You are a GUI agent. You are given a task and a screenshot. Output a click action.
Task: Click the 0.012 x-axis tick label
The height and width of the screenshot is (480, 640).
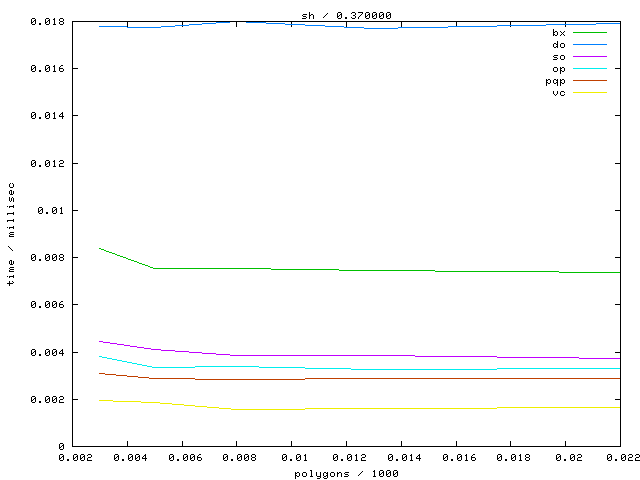(x=346, y=458)
